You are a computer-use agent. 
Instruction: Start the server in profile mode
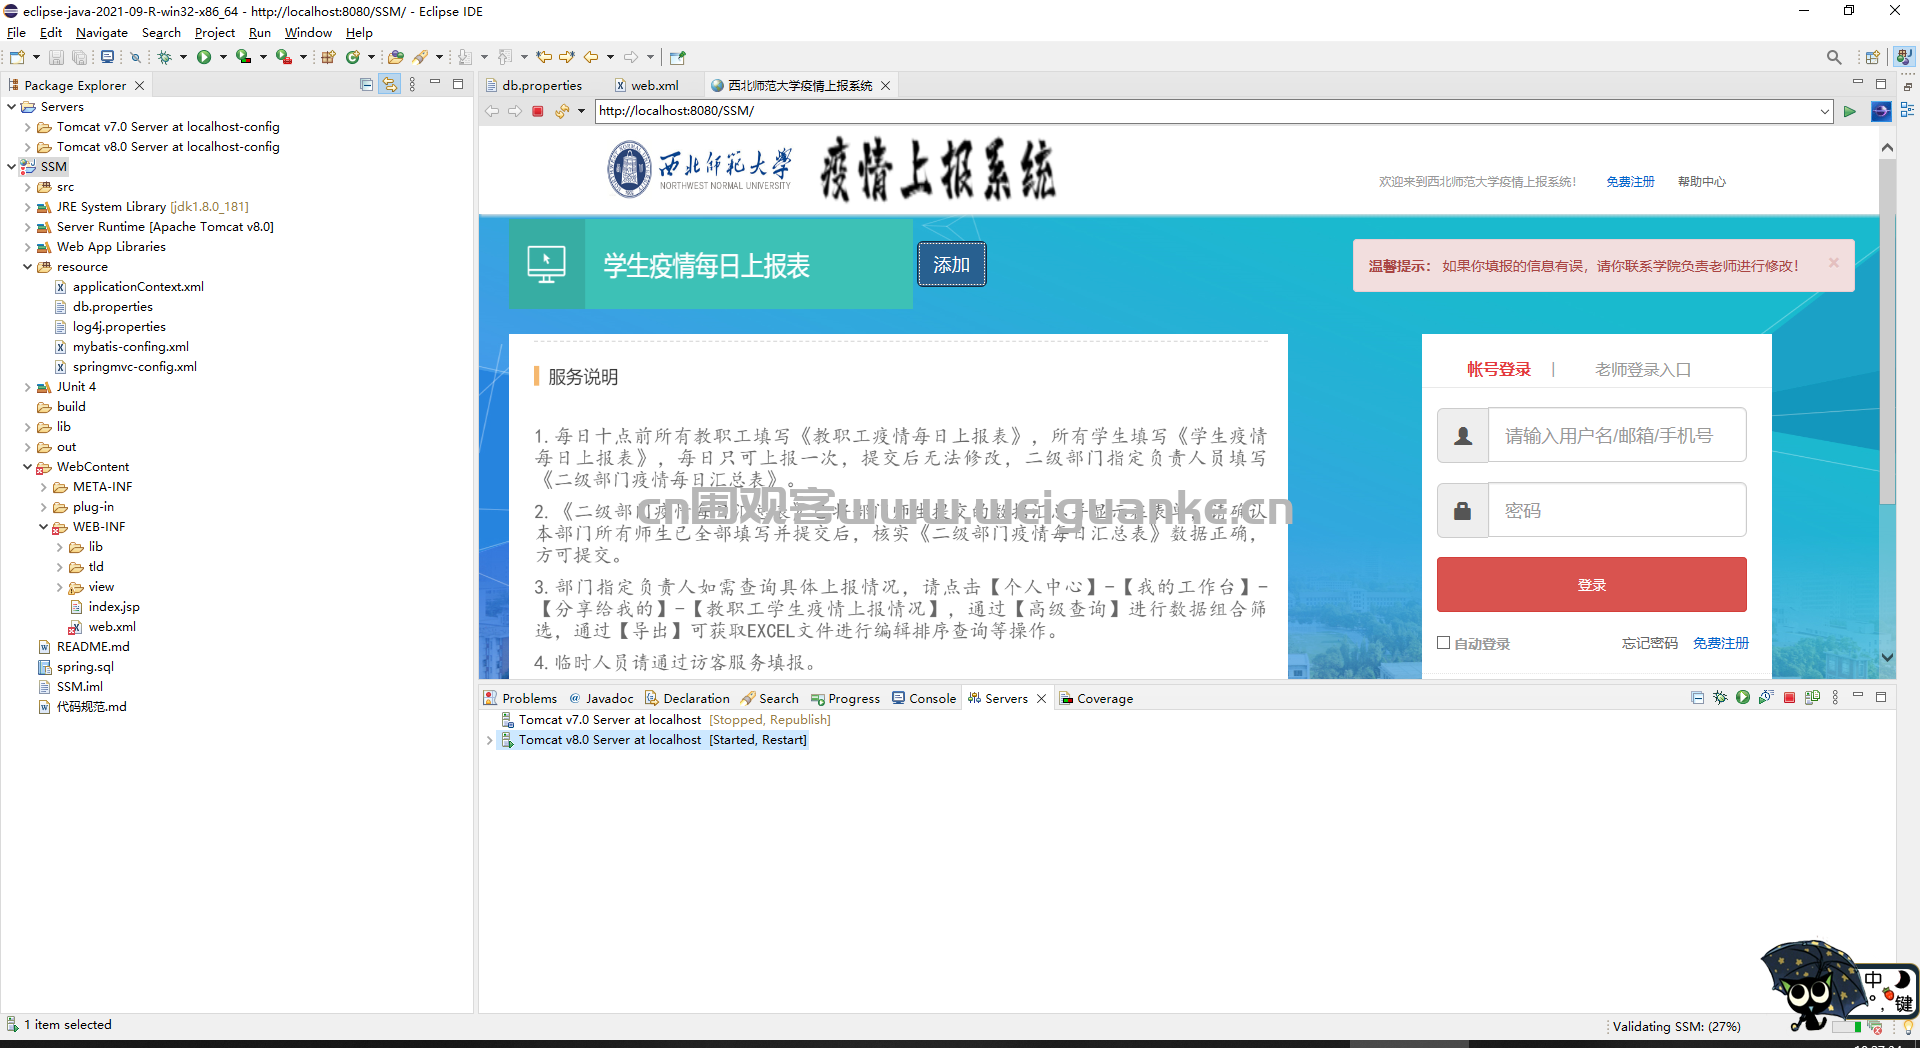[1766, 698]
